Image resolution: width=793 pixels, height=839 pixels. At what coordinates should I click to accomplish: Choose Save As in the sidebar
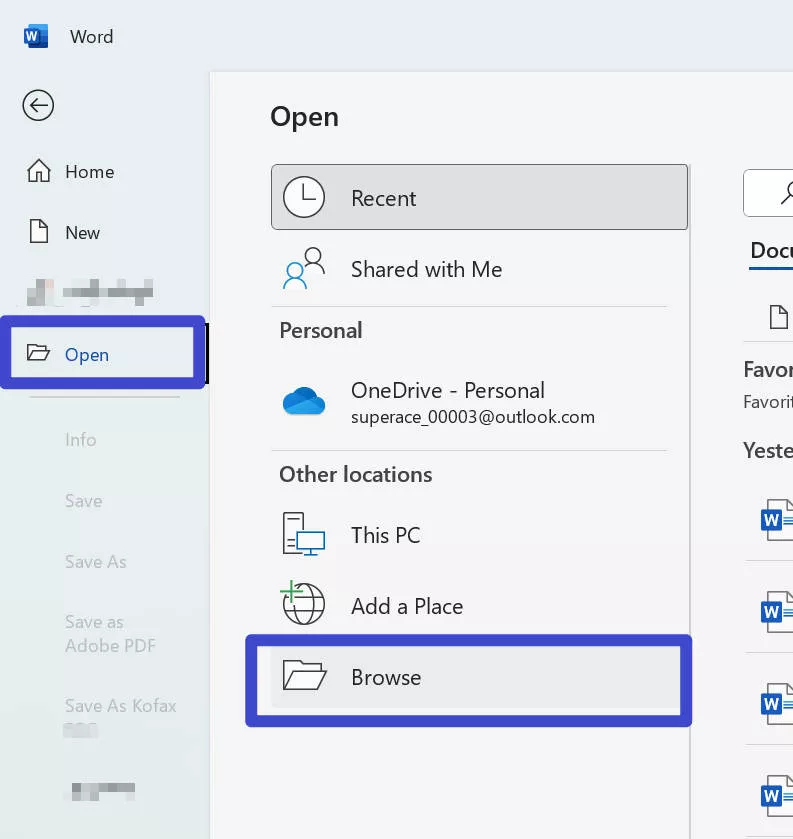point(96,562)
